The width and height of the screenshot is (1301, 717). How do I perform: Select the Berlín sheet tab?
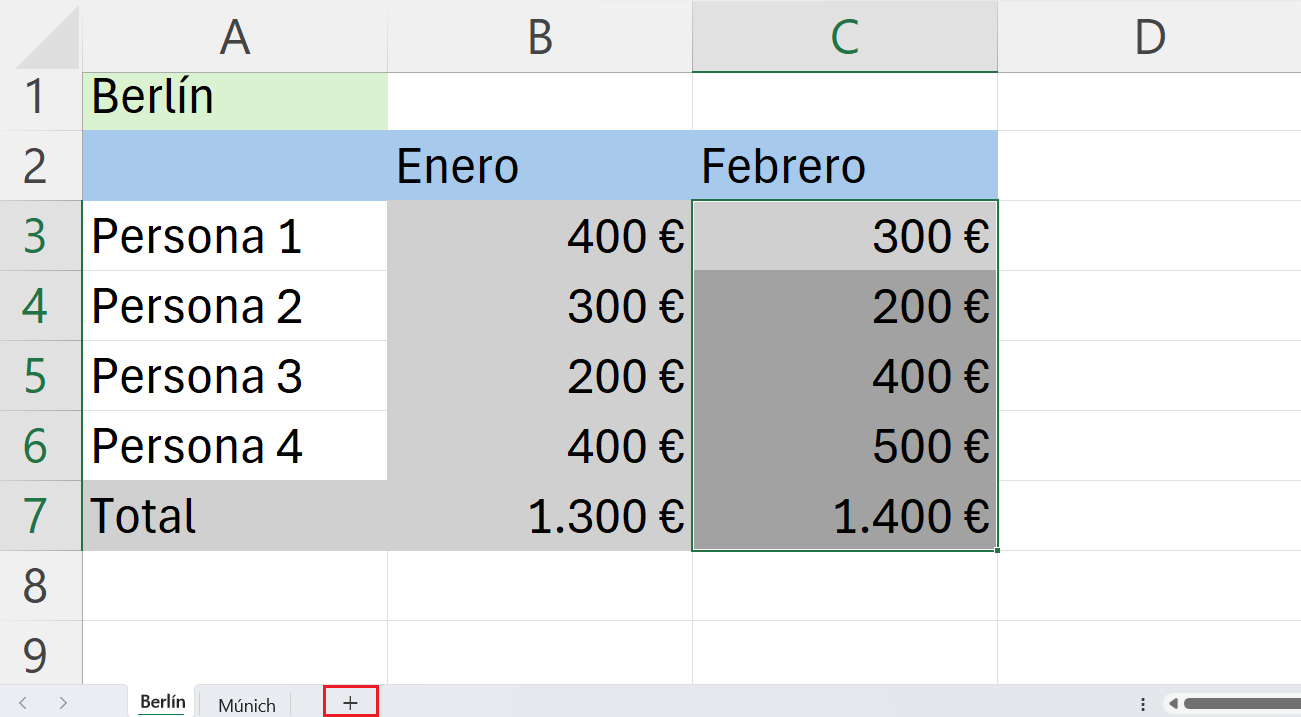tap(162, 702)
